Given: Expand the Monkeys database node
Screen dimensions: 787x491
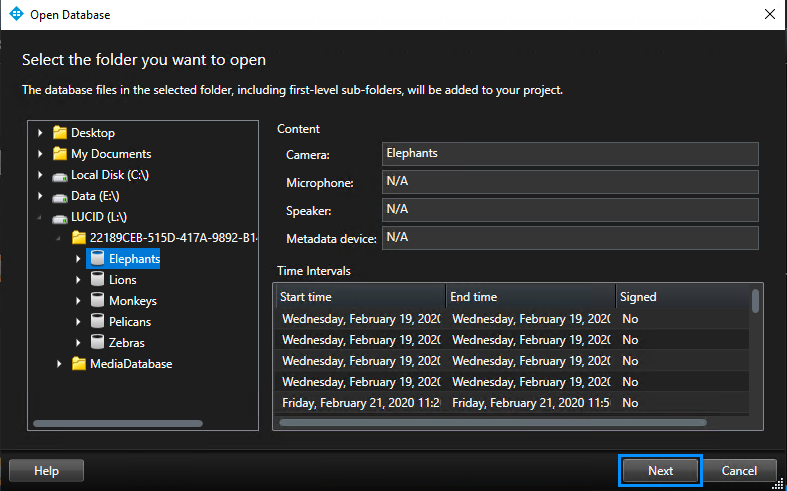Looking at the screenshot, I should [x=78, y=301].
